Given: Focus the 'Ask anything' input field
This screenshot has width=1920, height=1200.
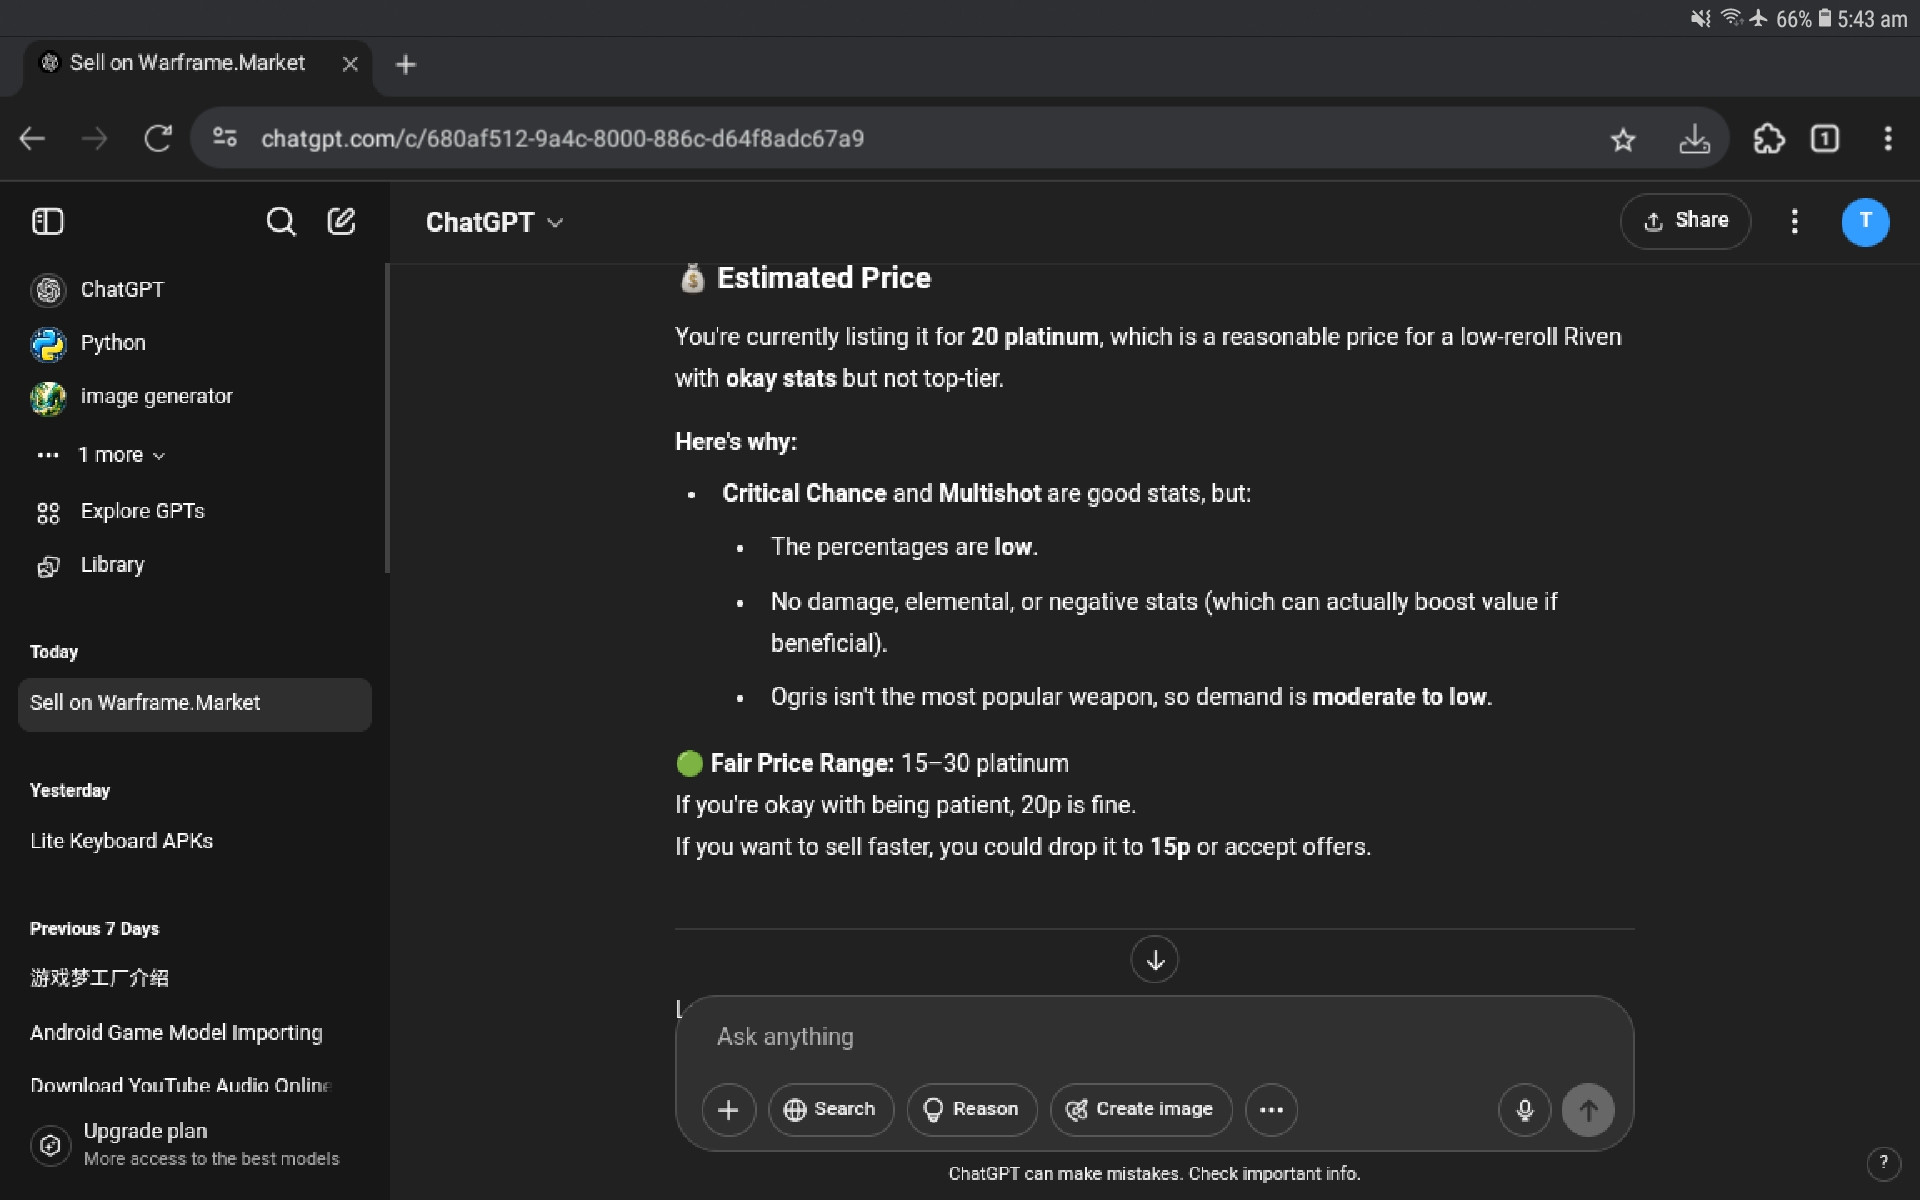Looking at the screenshot, I should click(1154, 1037).
